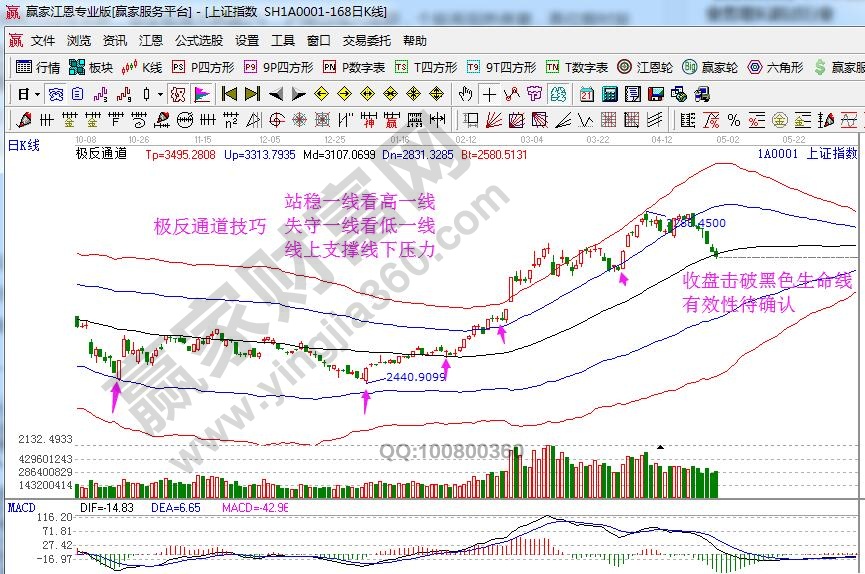Click the MACD indicator panel label

[x=22, y=507]
